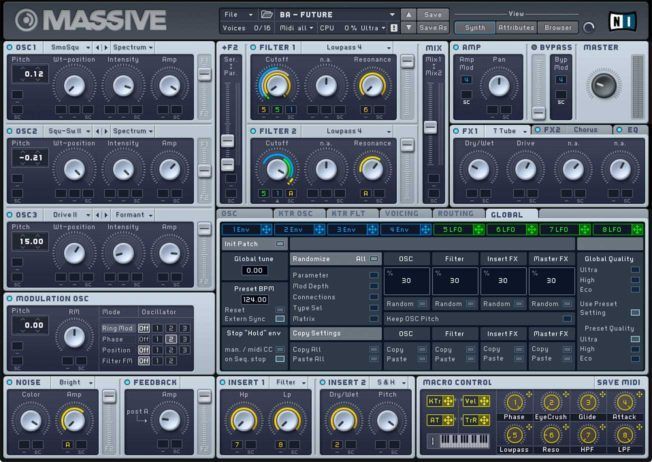652x462 pixels.
Task: Open the preset folder icon
Action: coord(267,15)
